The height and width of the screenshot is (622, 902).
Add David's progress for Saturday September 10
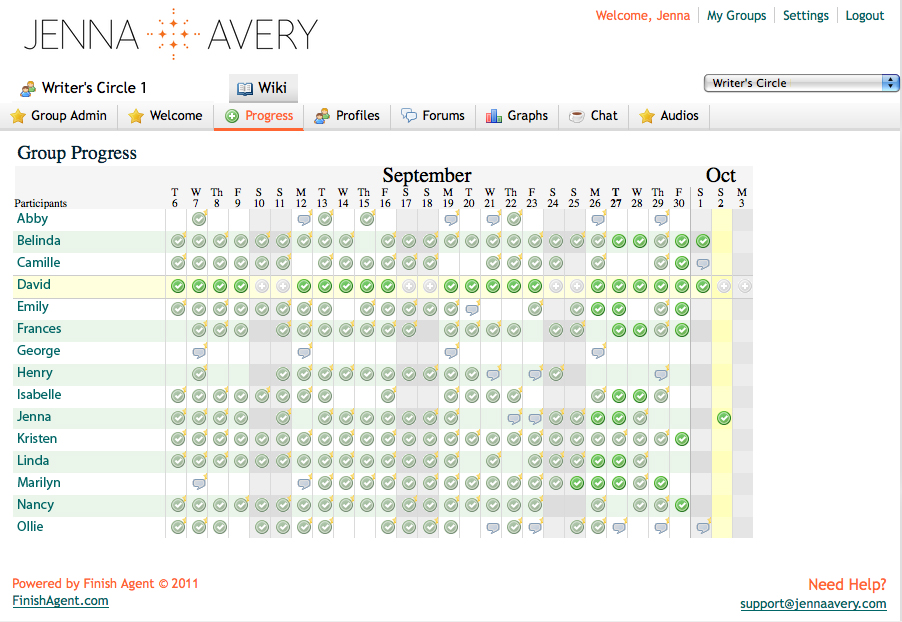point(262,286)
